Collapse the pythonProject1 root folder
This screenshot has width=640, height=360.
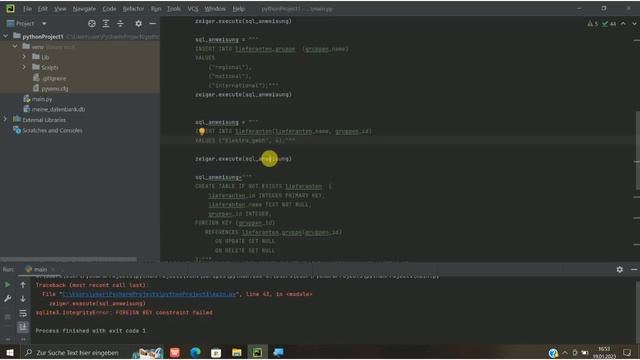coord(5,36)
